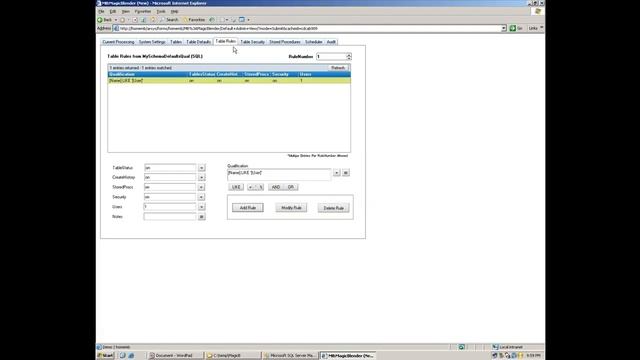Switch to the Stored Procedures tab
This screenshot has height=360, width=640.
285,42
